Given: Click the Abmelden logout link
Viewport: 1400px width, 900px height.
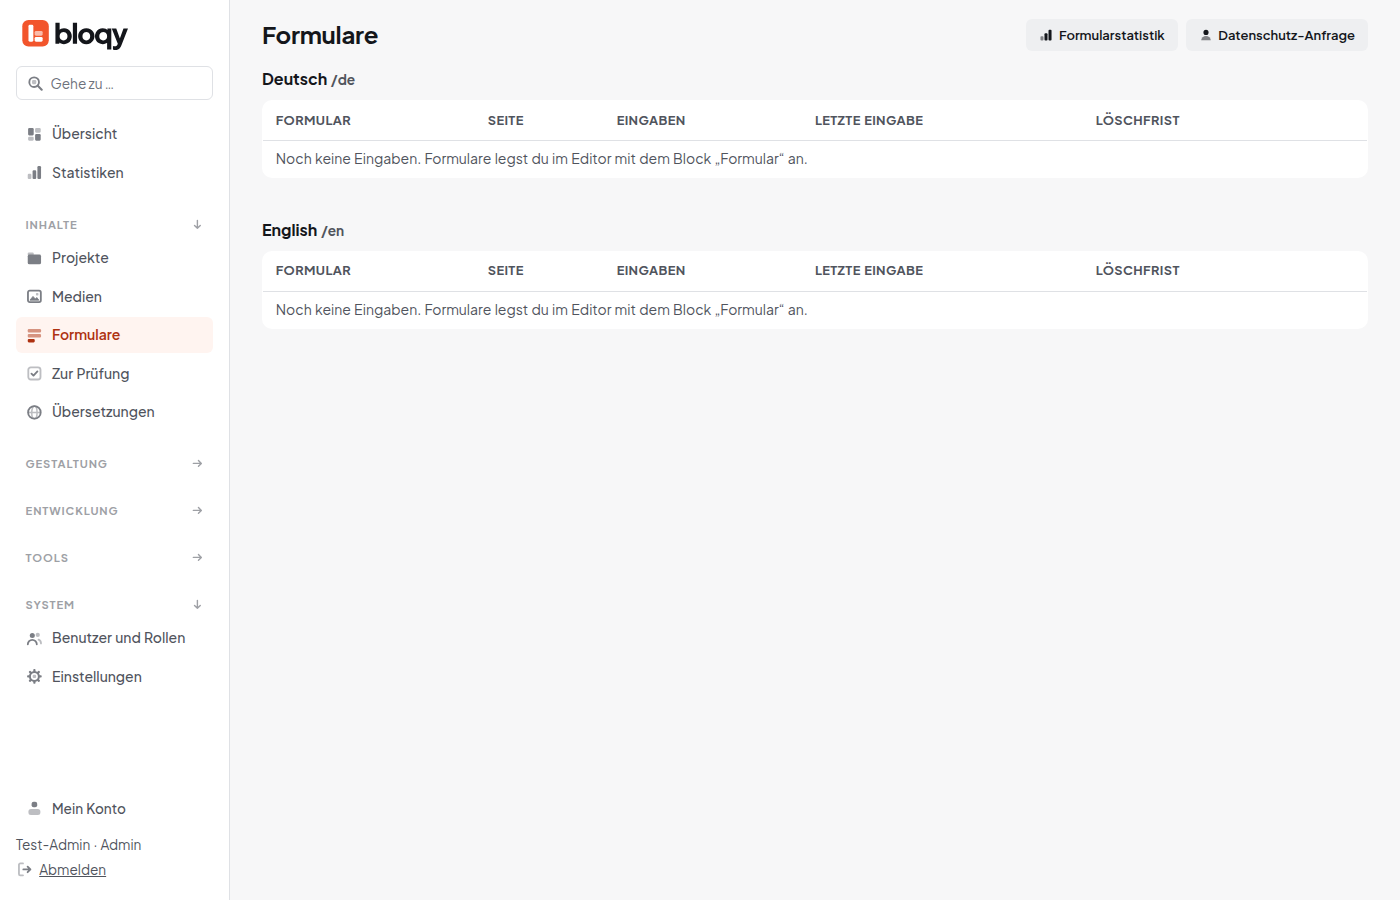Looking at the screenshot, I should click(72, 870).
